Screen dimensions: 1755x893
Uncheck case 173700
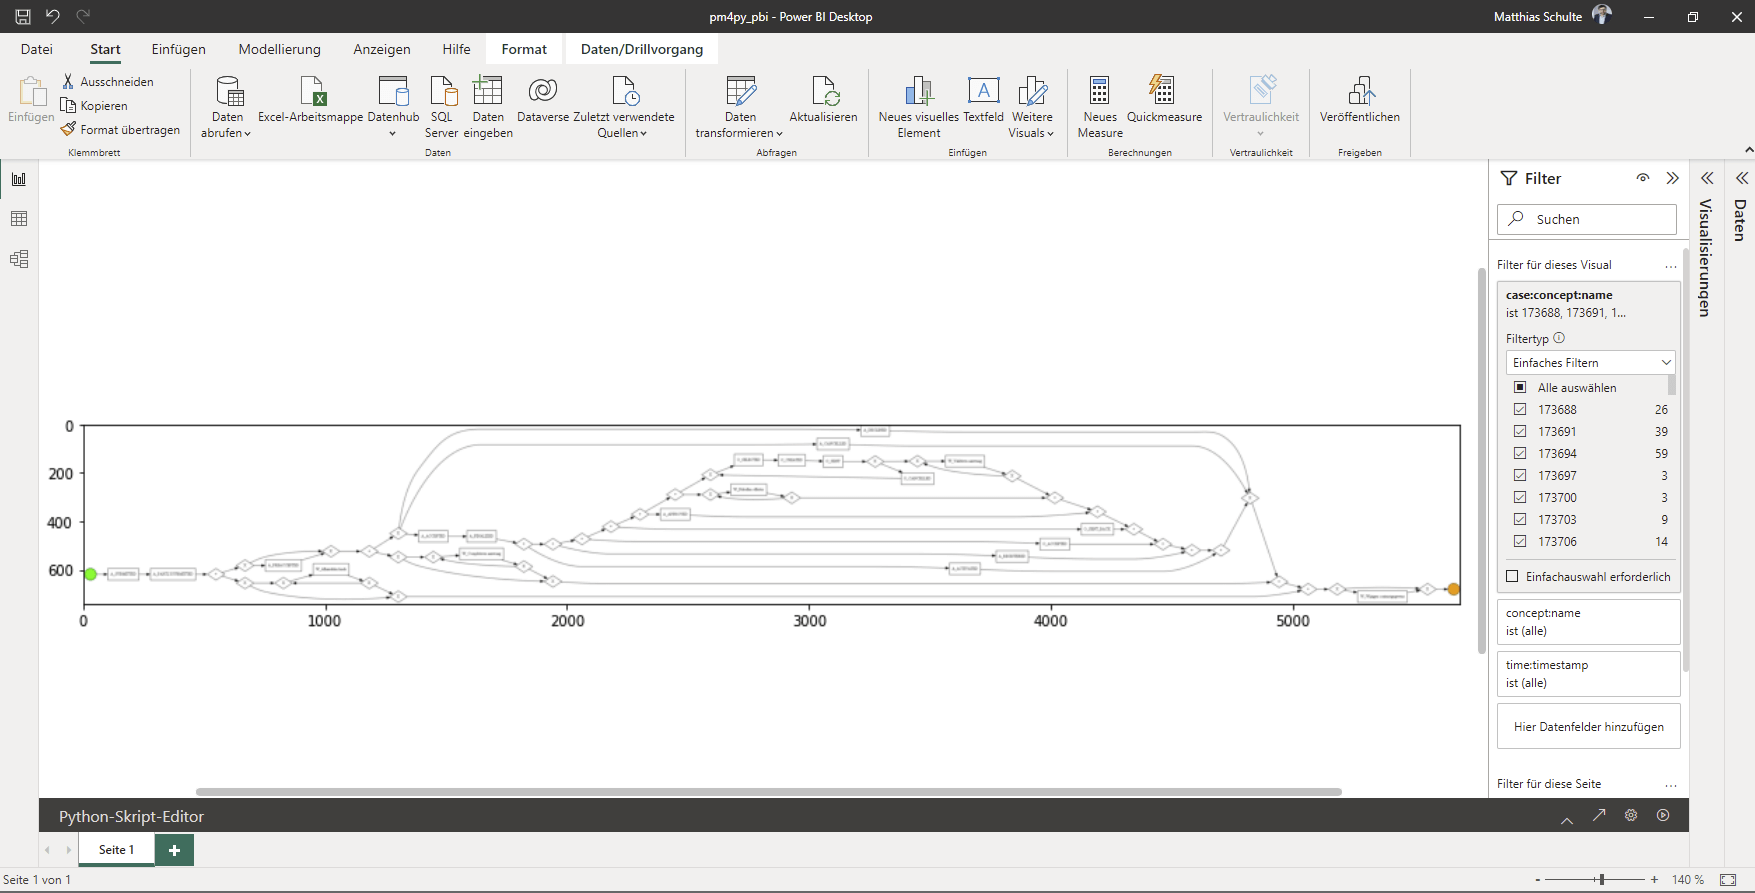pyautogui.click(x=1520, y=498)
